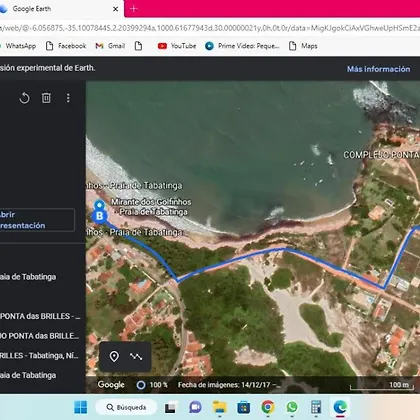The height and width of the screenshot is (420, 420).
Task: Click the trash delete icon in sidebar
Action: (x=46, y=98)
